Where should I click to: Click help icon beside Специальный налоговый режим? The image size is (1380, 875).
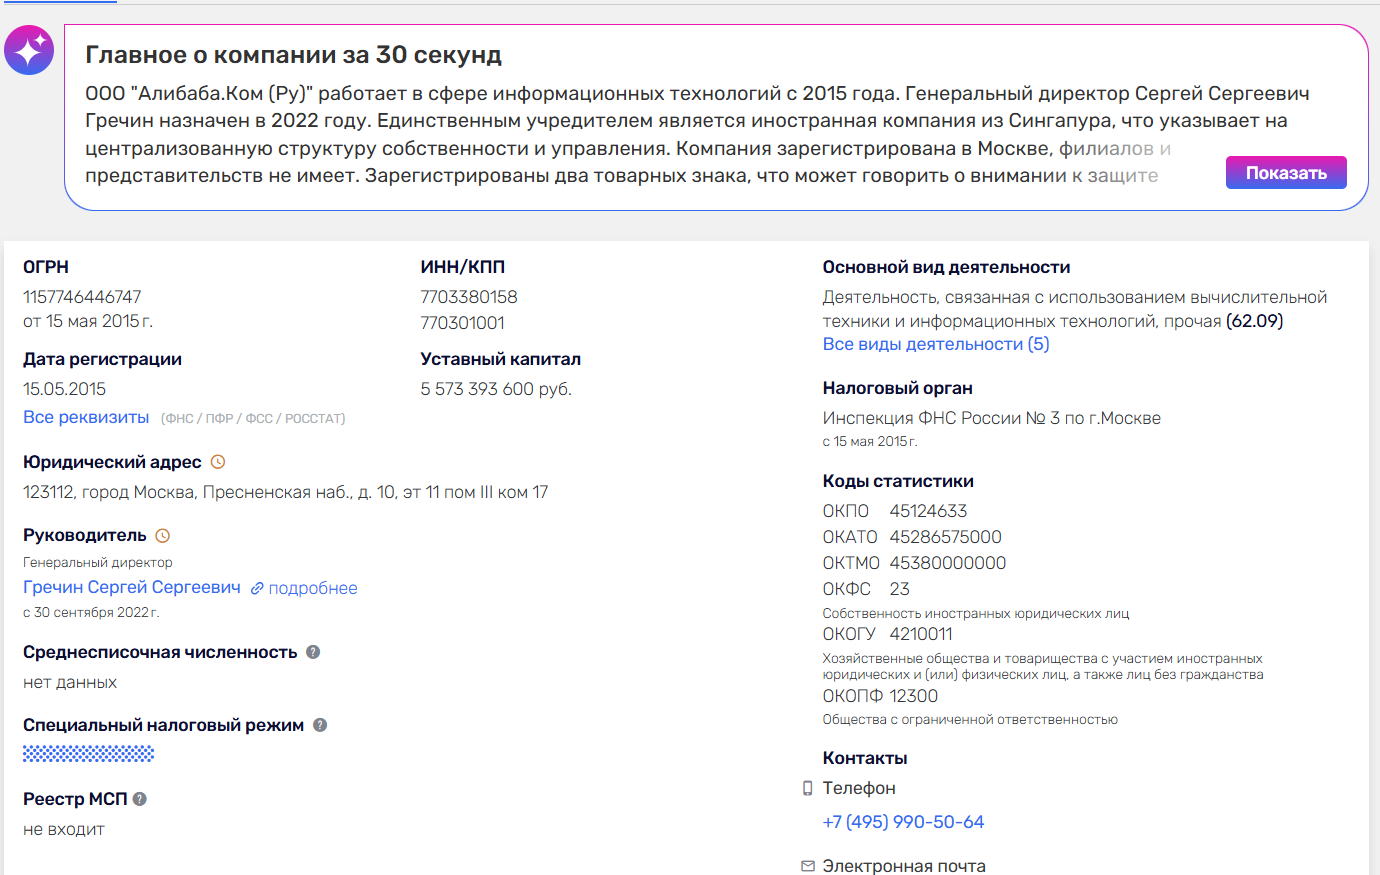320,725
